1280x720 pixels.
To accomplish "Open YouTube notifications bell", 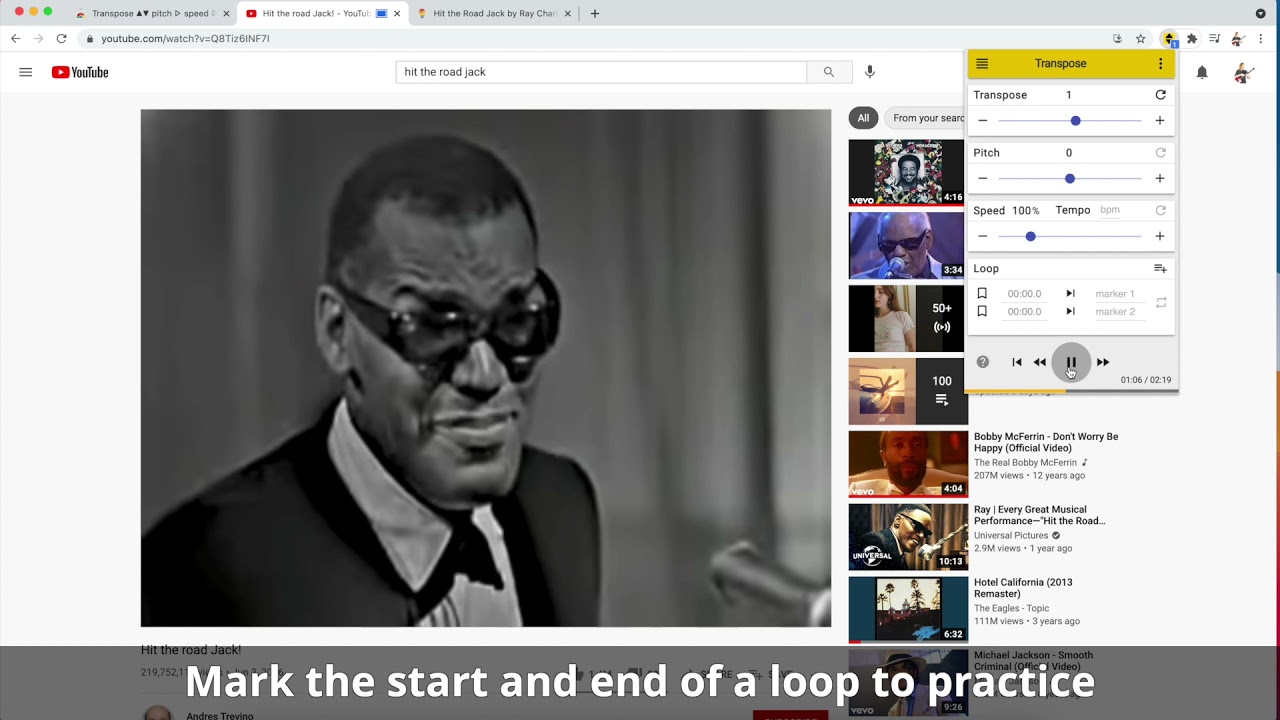I will (1202, 72).
